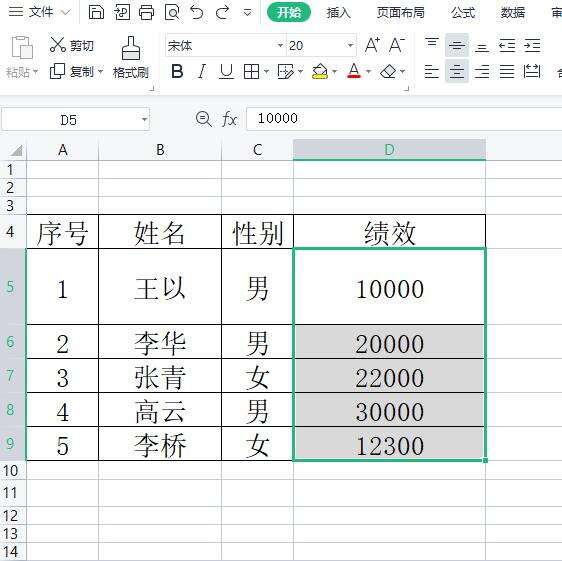Toggle middle vertical alignment

click(x=457, y=46)
